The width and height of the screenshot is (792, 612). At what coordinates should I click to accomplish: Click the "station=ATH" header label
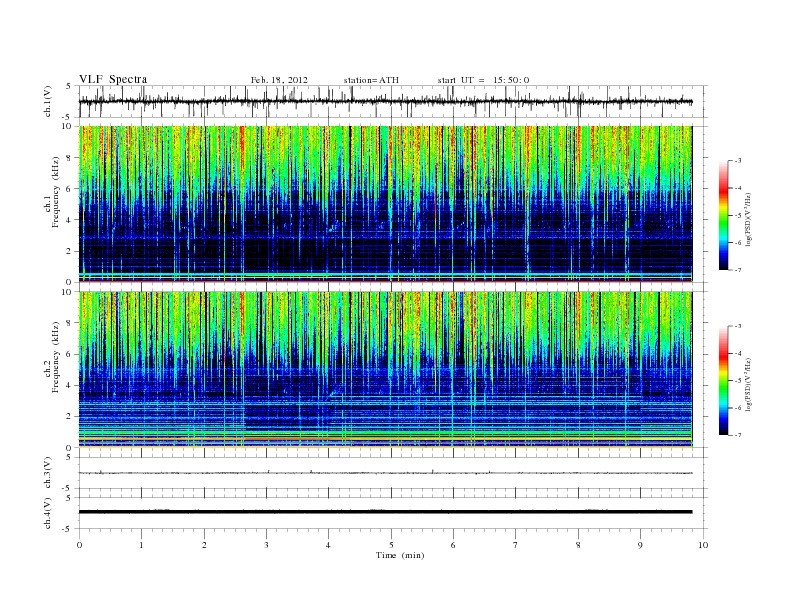pos(371,80)
